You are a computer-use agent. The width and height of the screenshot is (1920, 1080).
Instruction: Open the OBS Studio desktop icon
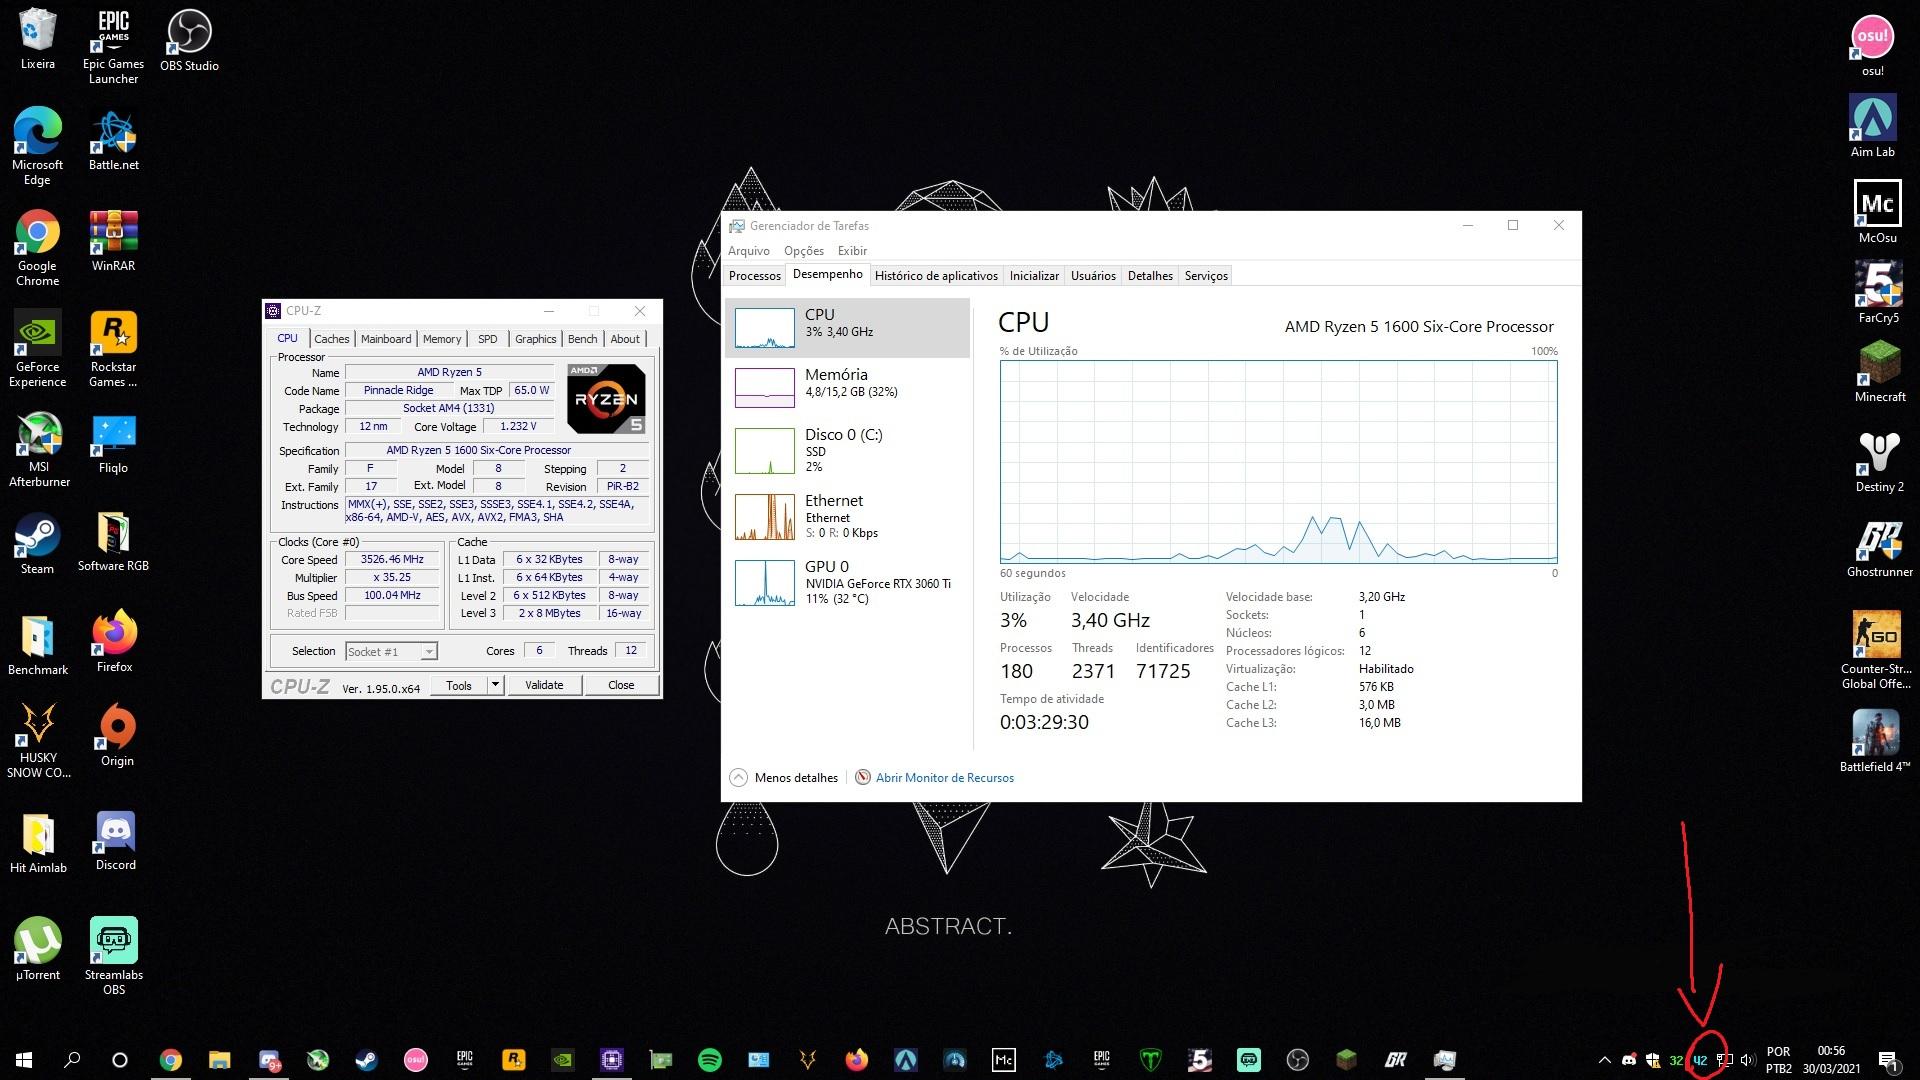(189, 40)
